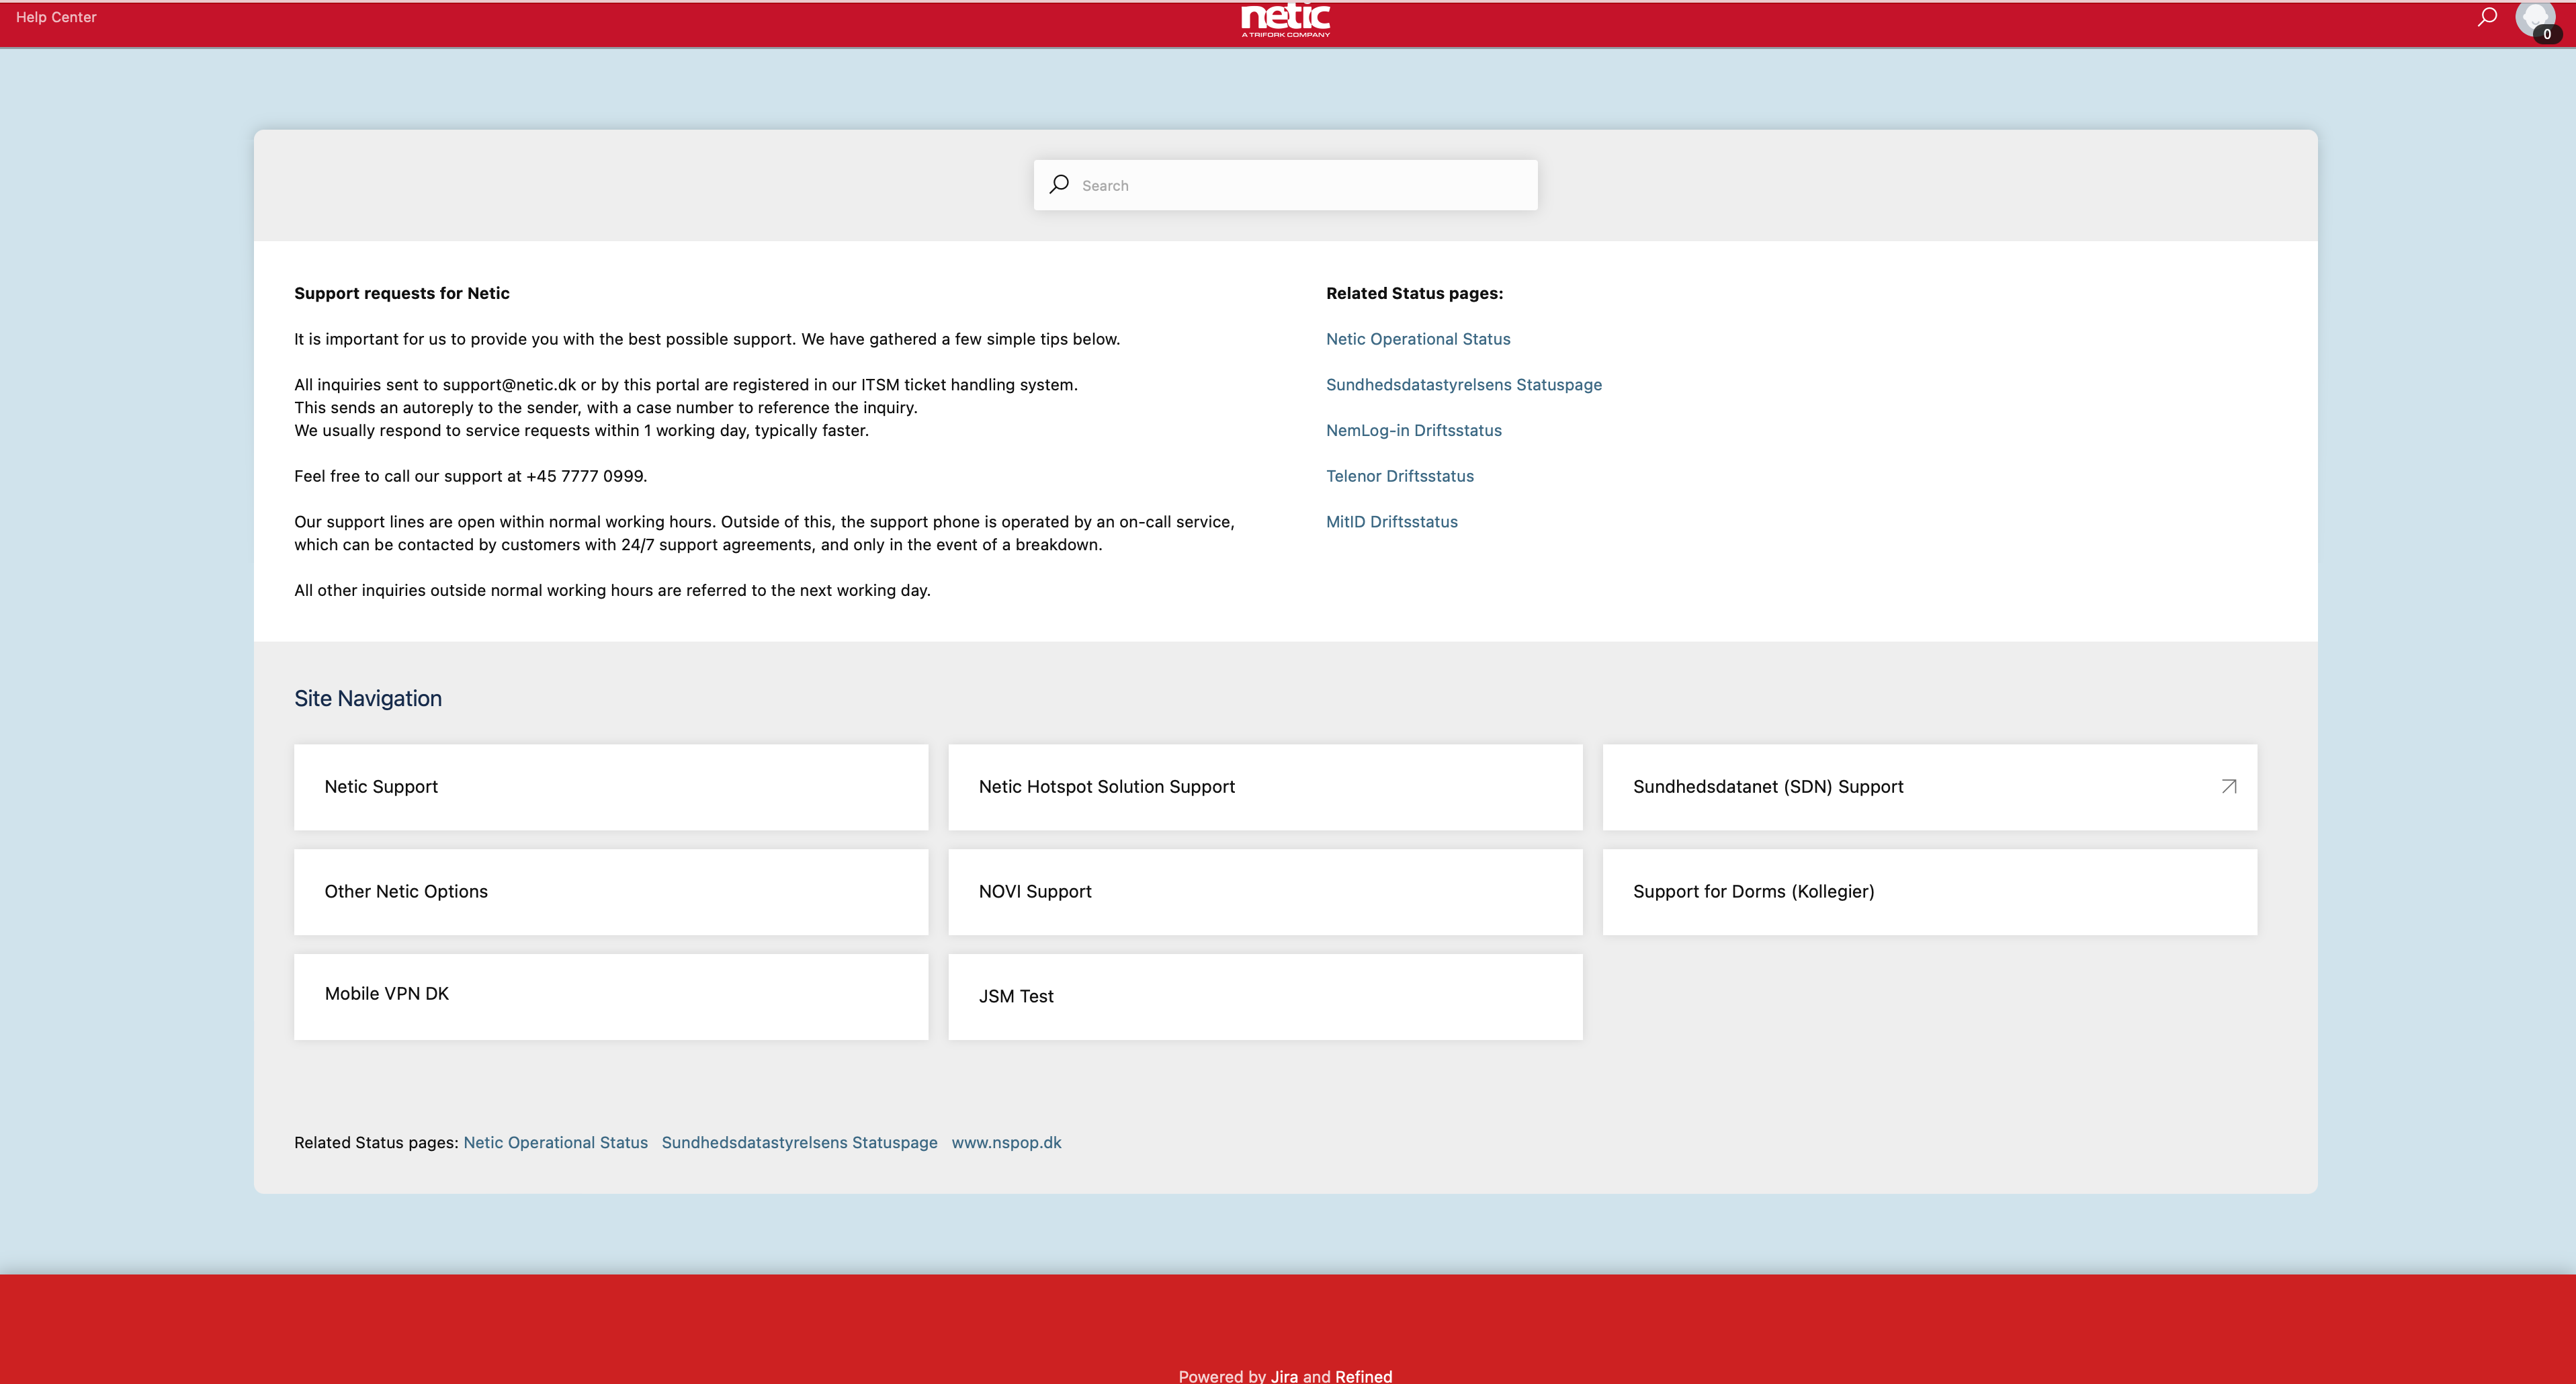
Task: Open the Other Netic Options card
Action: click(x=611, y=892)
